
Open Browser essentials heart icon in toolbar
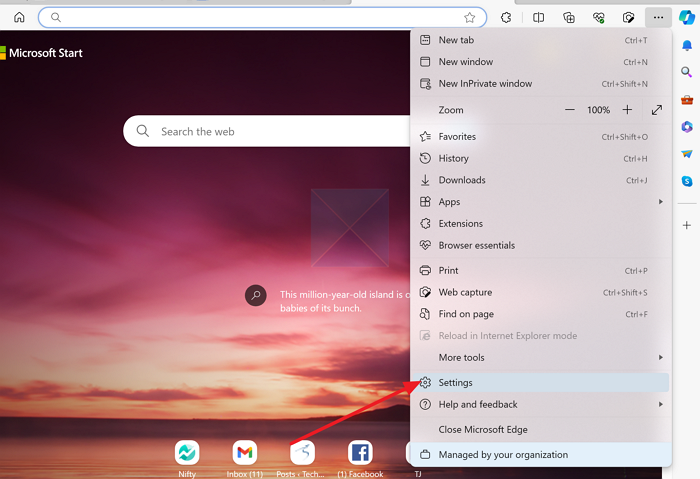point(599,17)
